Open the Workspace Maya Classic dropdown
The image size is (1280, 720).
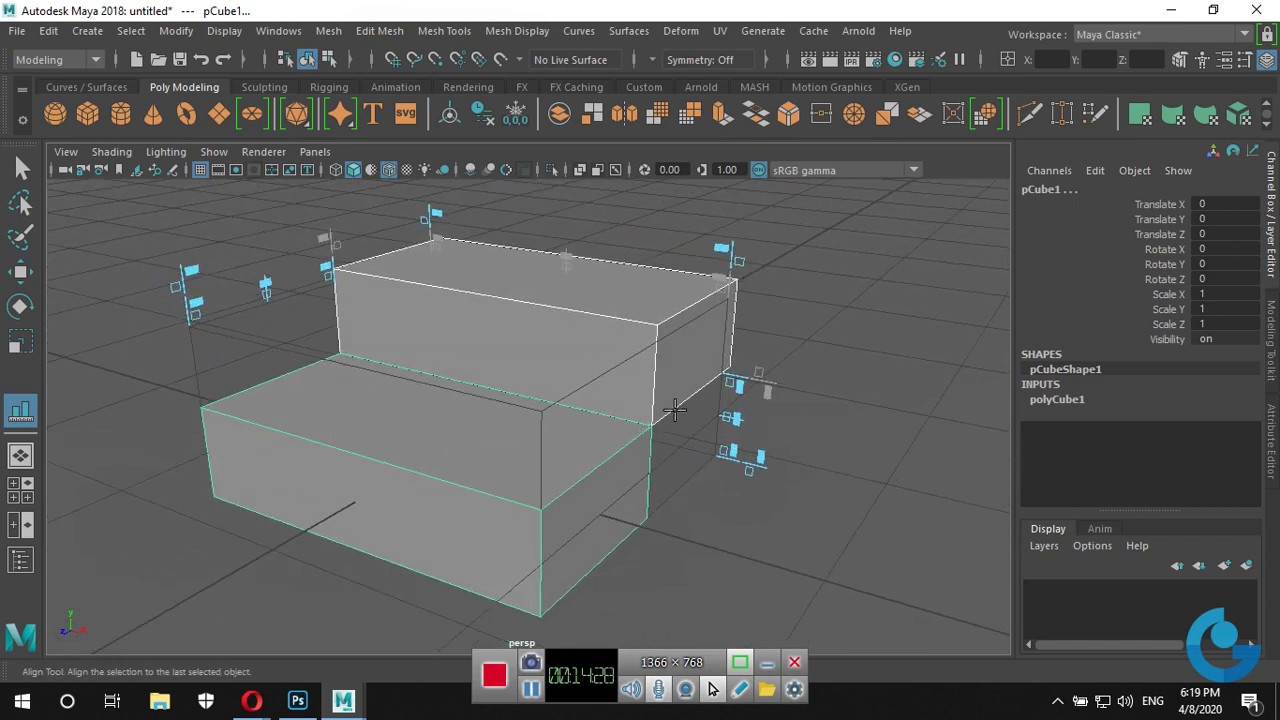pos(1163,34)
